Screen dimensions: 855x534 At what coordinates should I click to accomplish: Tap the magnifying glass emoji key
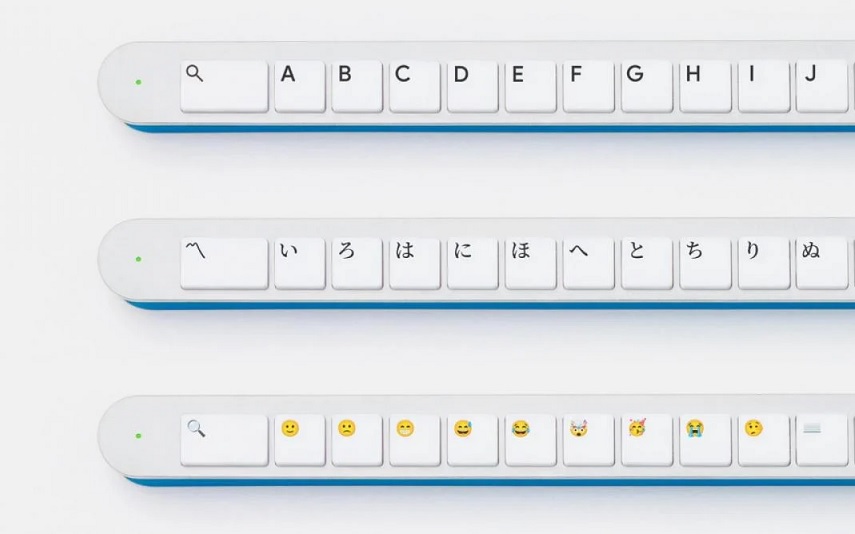point(224,440)
